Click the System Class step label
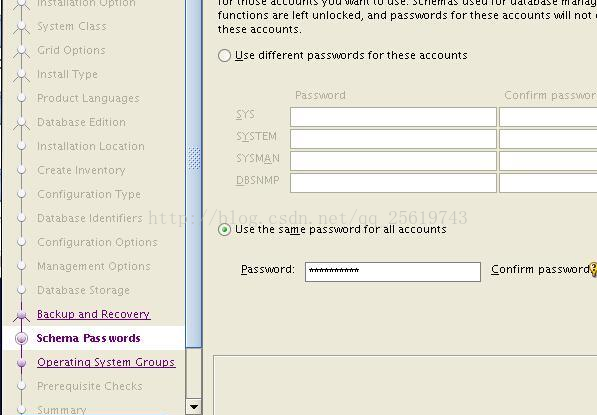The width and height of the screenshot is (597, 415). pyautogui.click(x=72, y=26)
